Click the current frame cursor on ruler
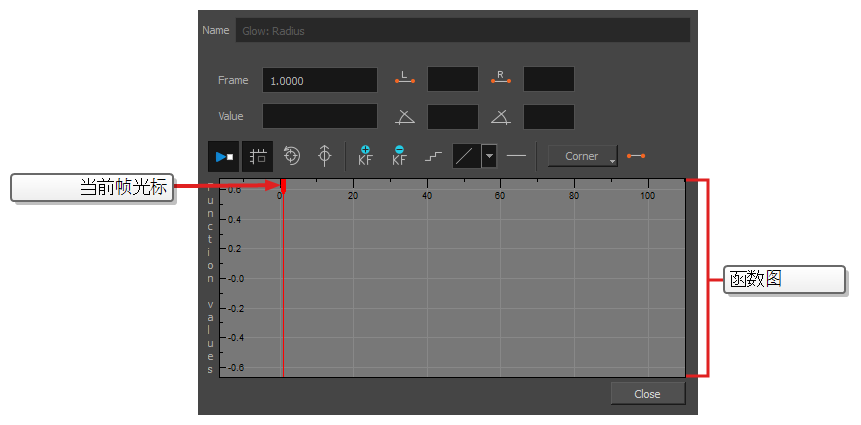The width and height of the screenshot is (861, 425). (283, 186)
